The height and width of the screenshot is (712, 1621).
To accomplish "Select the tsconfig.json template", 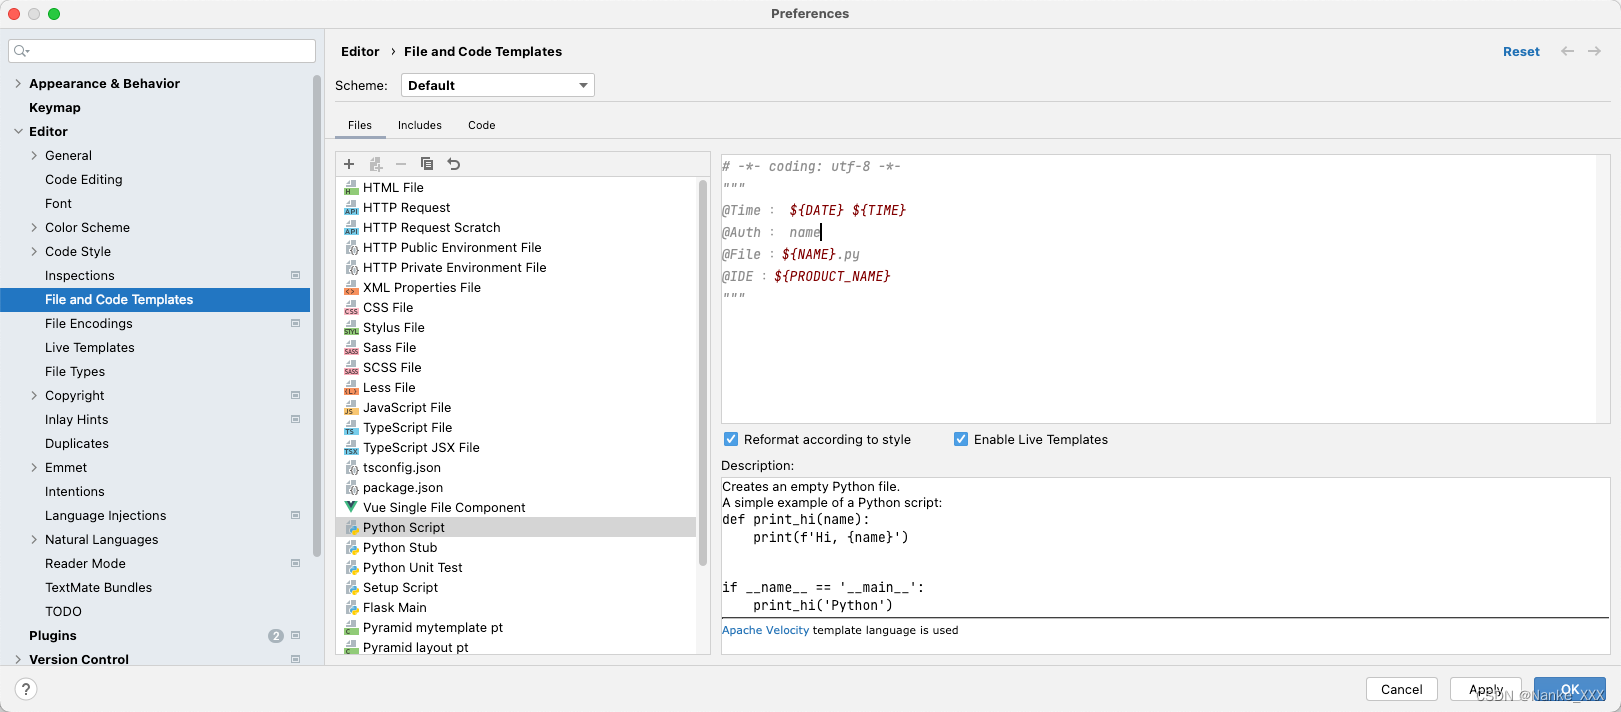I will (x=516, y=467).
